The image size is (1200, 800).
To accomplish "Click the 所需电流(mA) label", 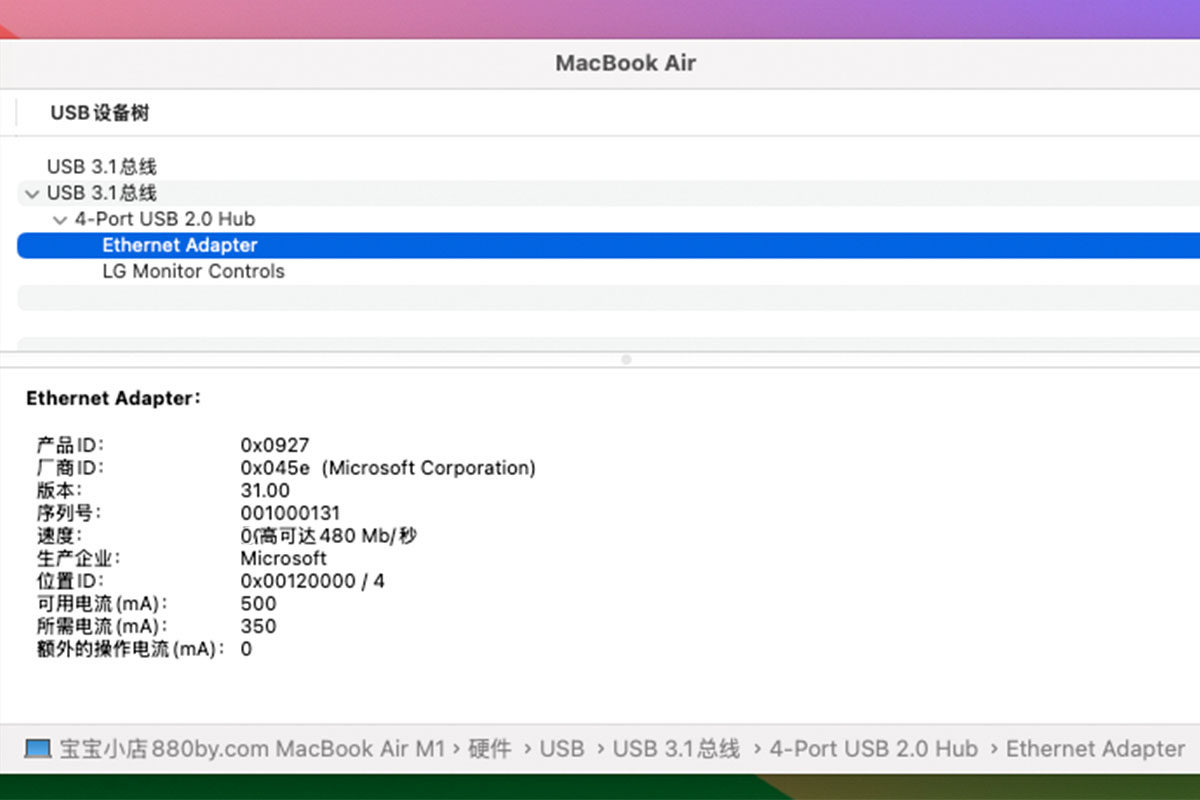I will [102, 627].
